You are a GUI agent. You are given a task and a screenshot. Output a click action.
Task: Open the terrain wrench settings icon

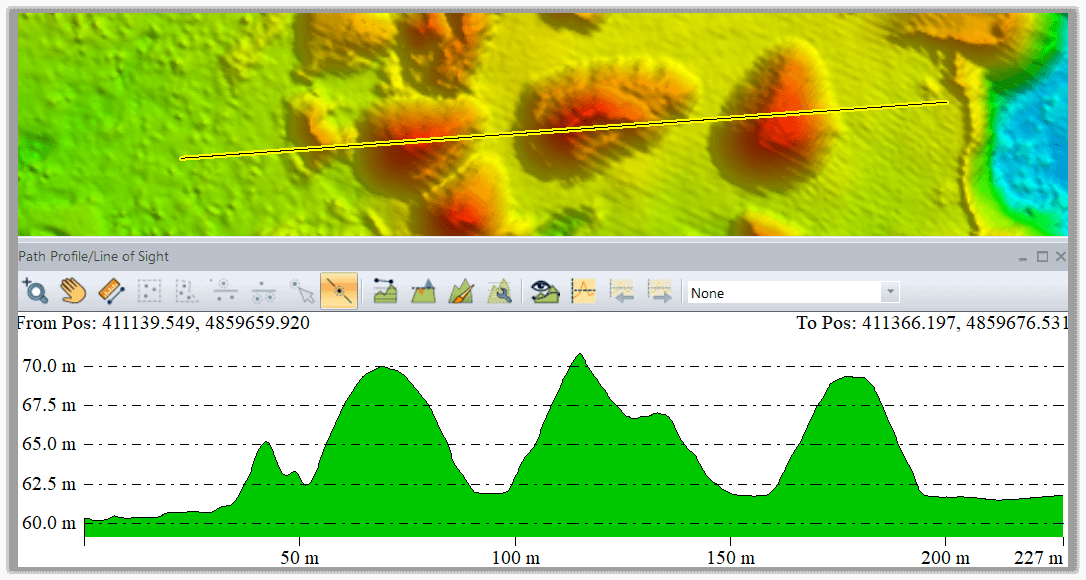(x=499, y=292)
